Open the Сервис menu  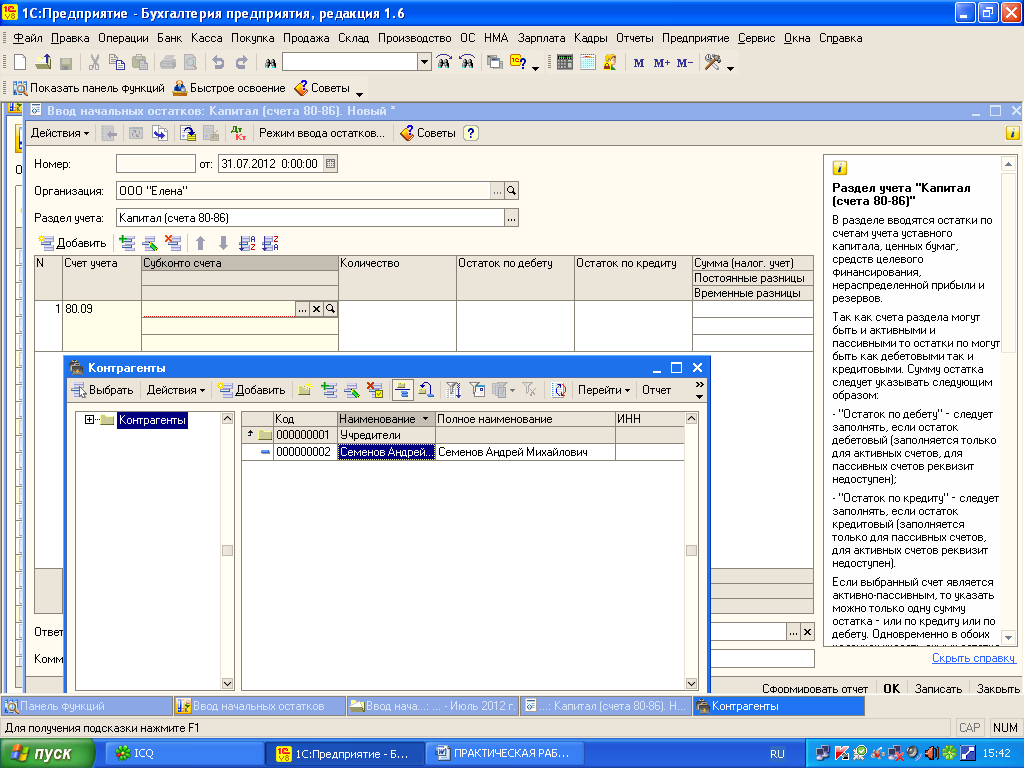[x=756, y=38]
